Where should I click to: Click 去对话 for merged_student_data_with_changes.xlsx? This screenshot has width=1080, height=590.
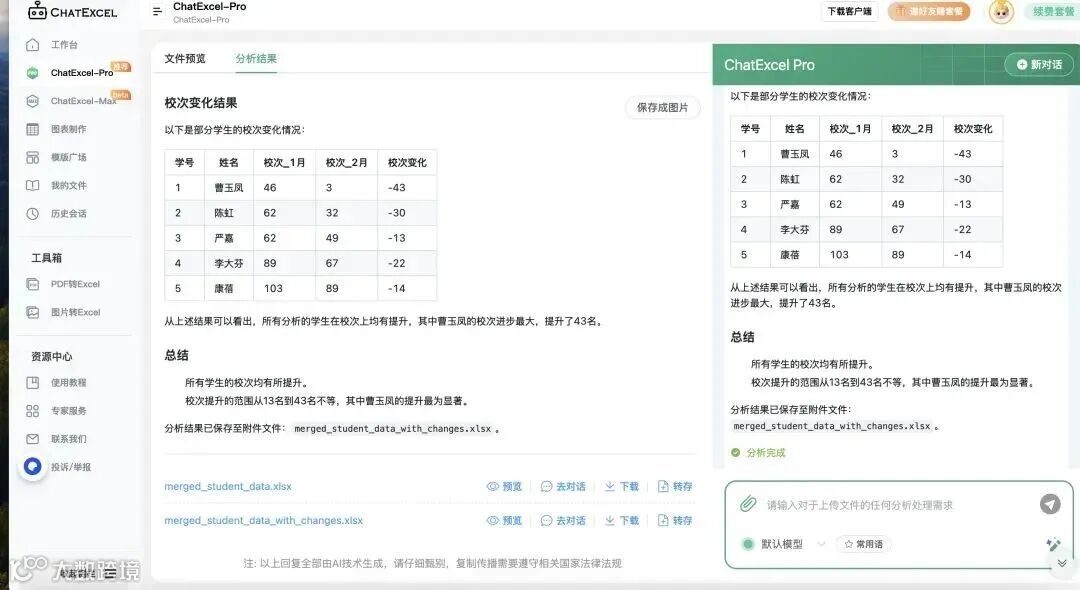click(x=563, y=520)
